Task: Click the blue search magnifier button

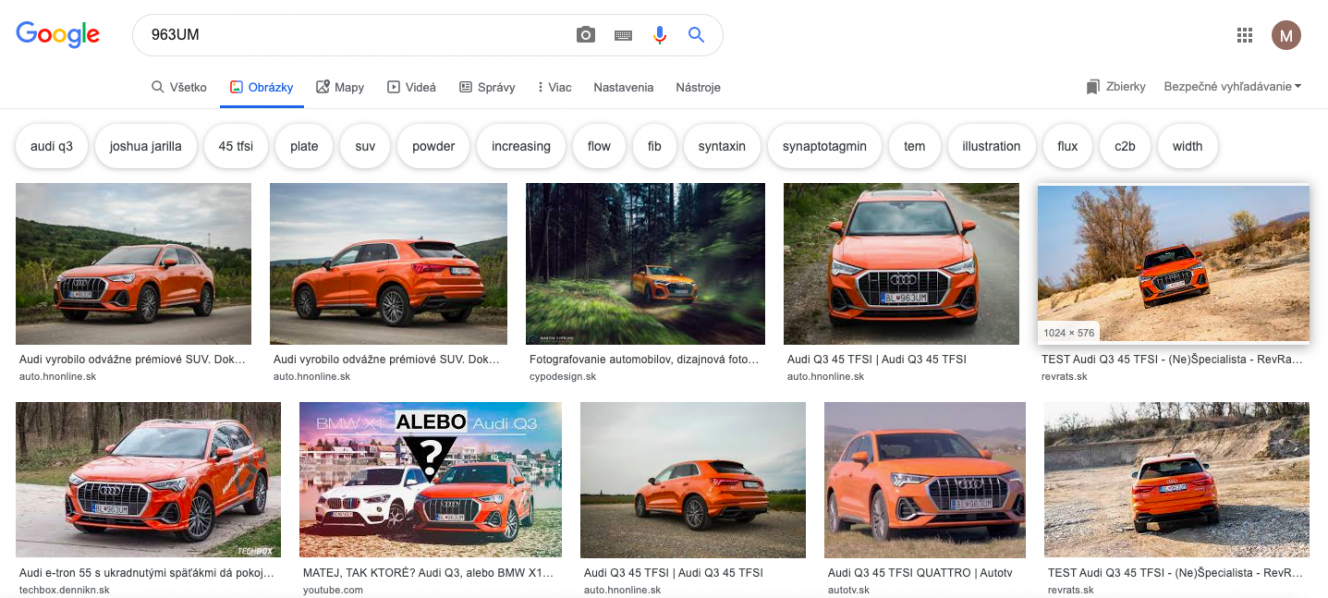Action: pyautogui.click(x=697, y=35)
